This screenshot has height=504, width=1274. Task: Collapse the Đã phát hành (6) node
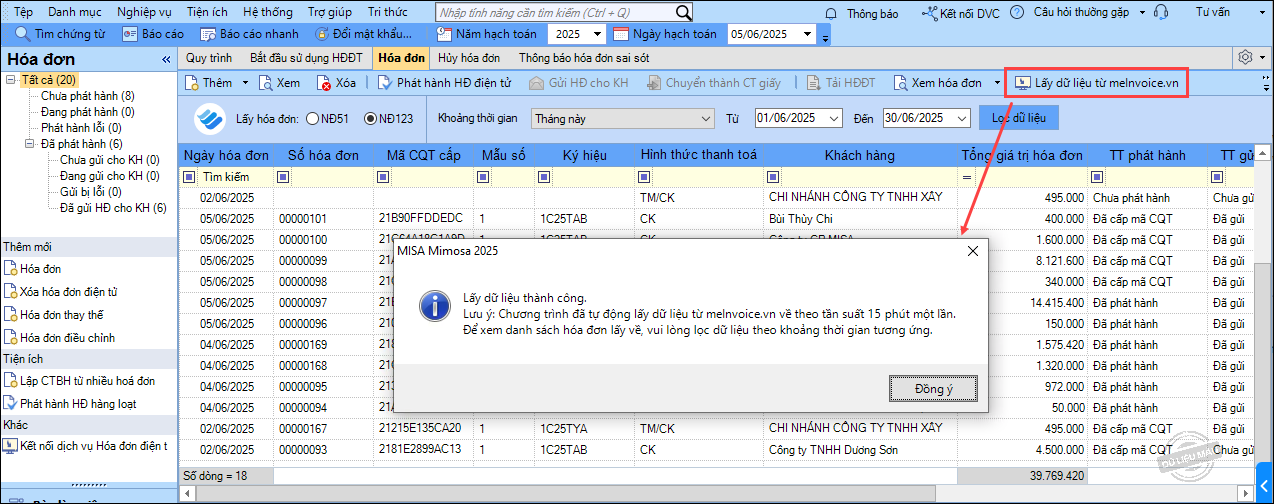click(30, 143)
